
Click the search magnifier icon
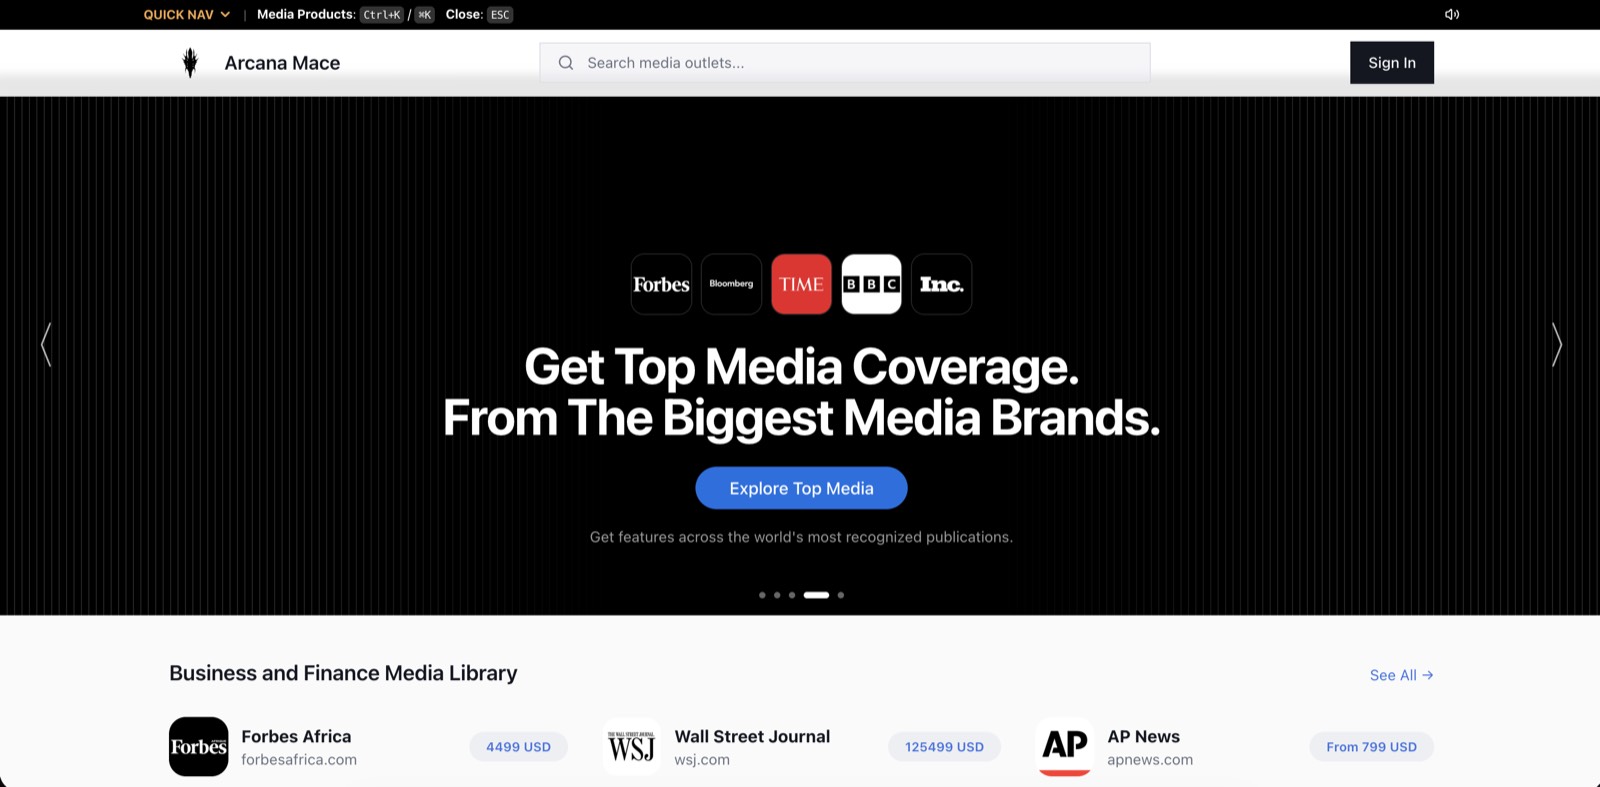tap(566, 62)
